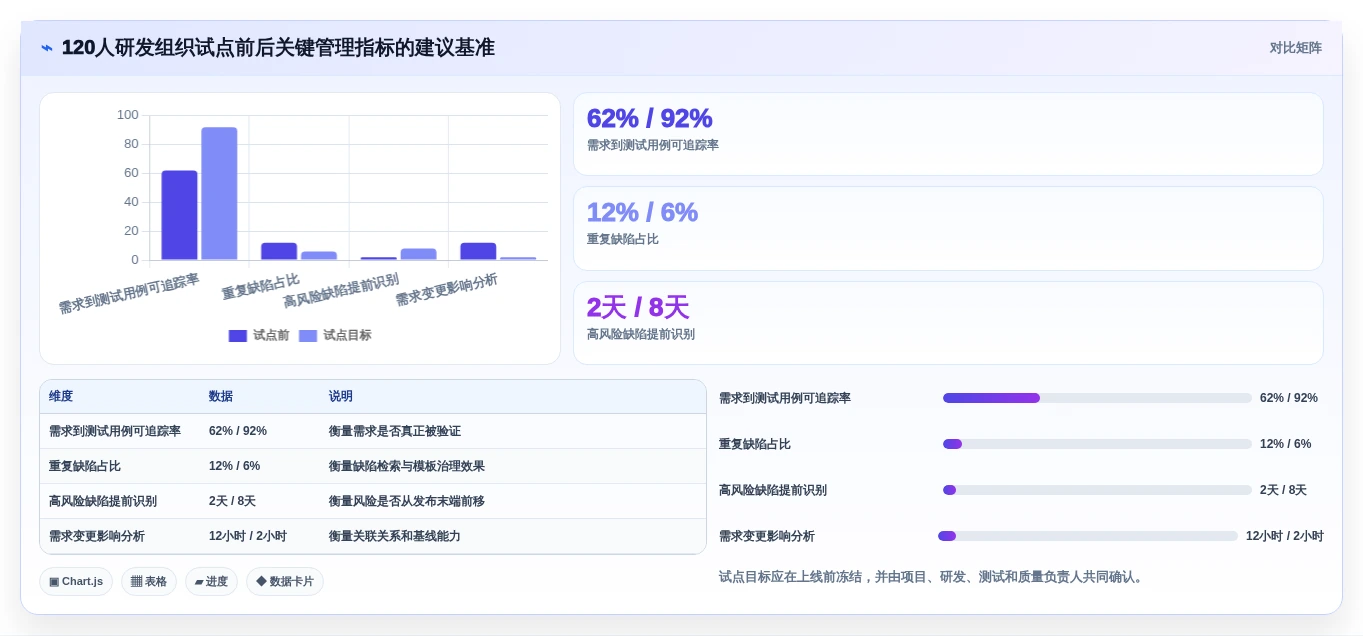Viewport: 1363px width, 636px height.
Task: Click the chart axis label 重复缺陷占比
Action: [260, 287]
